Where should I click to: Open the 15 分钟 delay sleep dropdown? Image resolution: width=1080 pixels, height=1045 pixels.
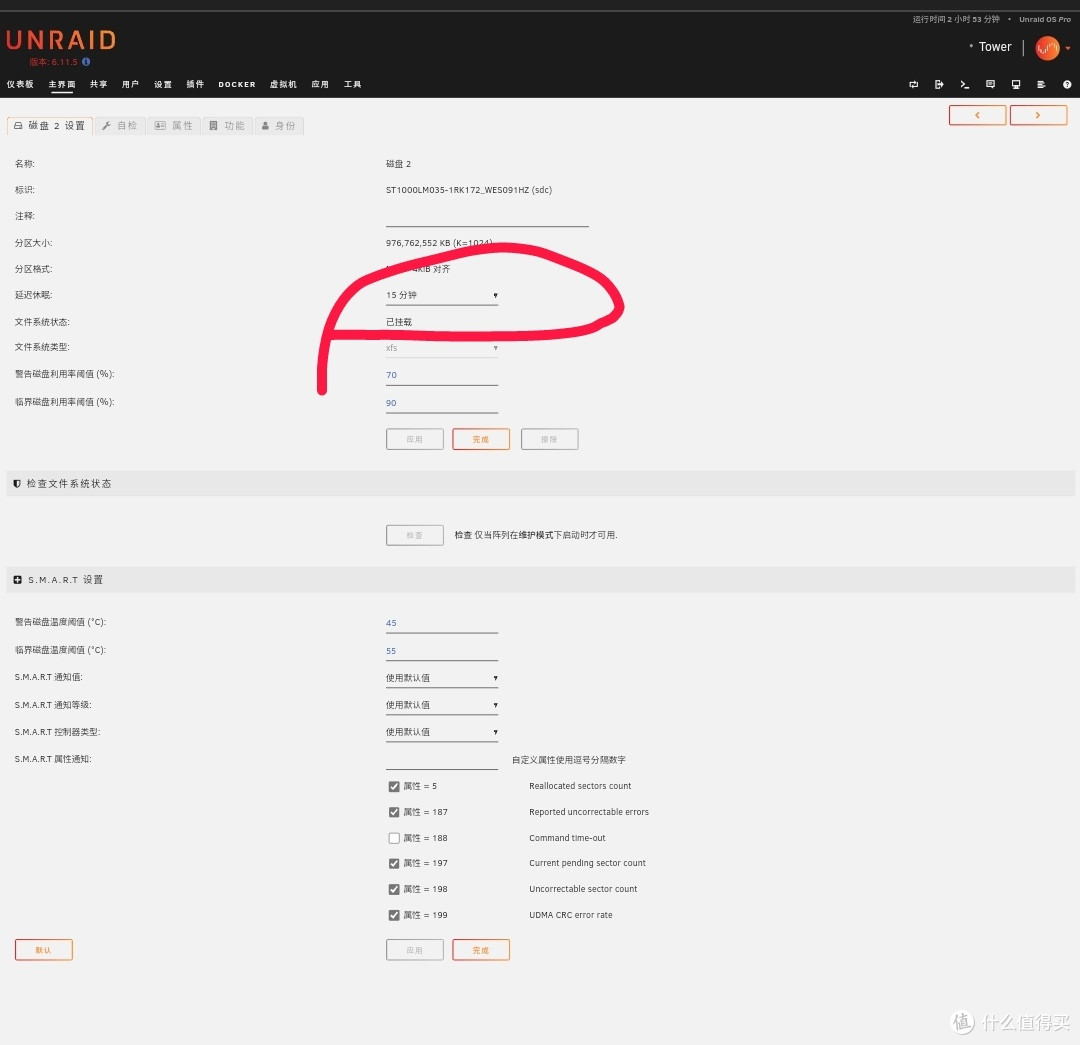tap(441, 295)
